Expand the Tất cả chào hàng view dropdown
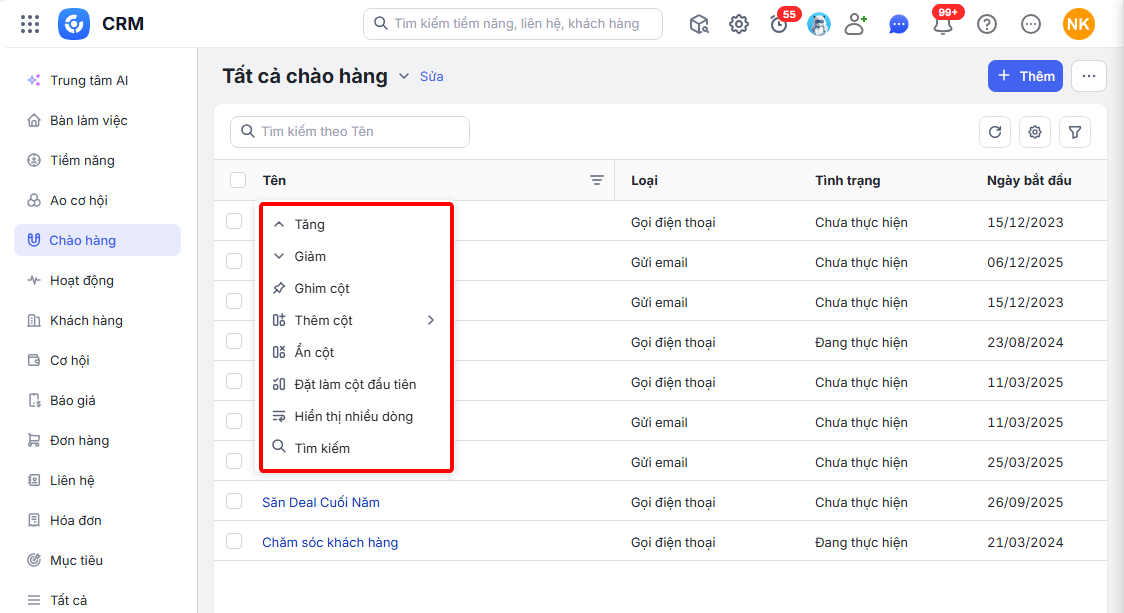 (404, 76)
